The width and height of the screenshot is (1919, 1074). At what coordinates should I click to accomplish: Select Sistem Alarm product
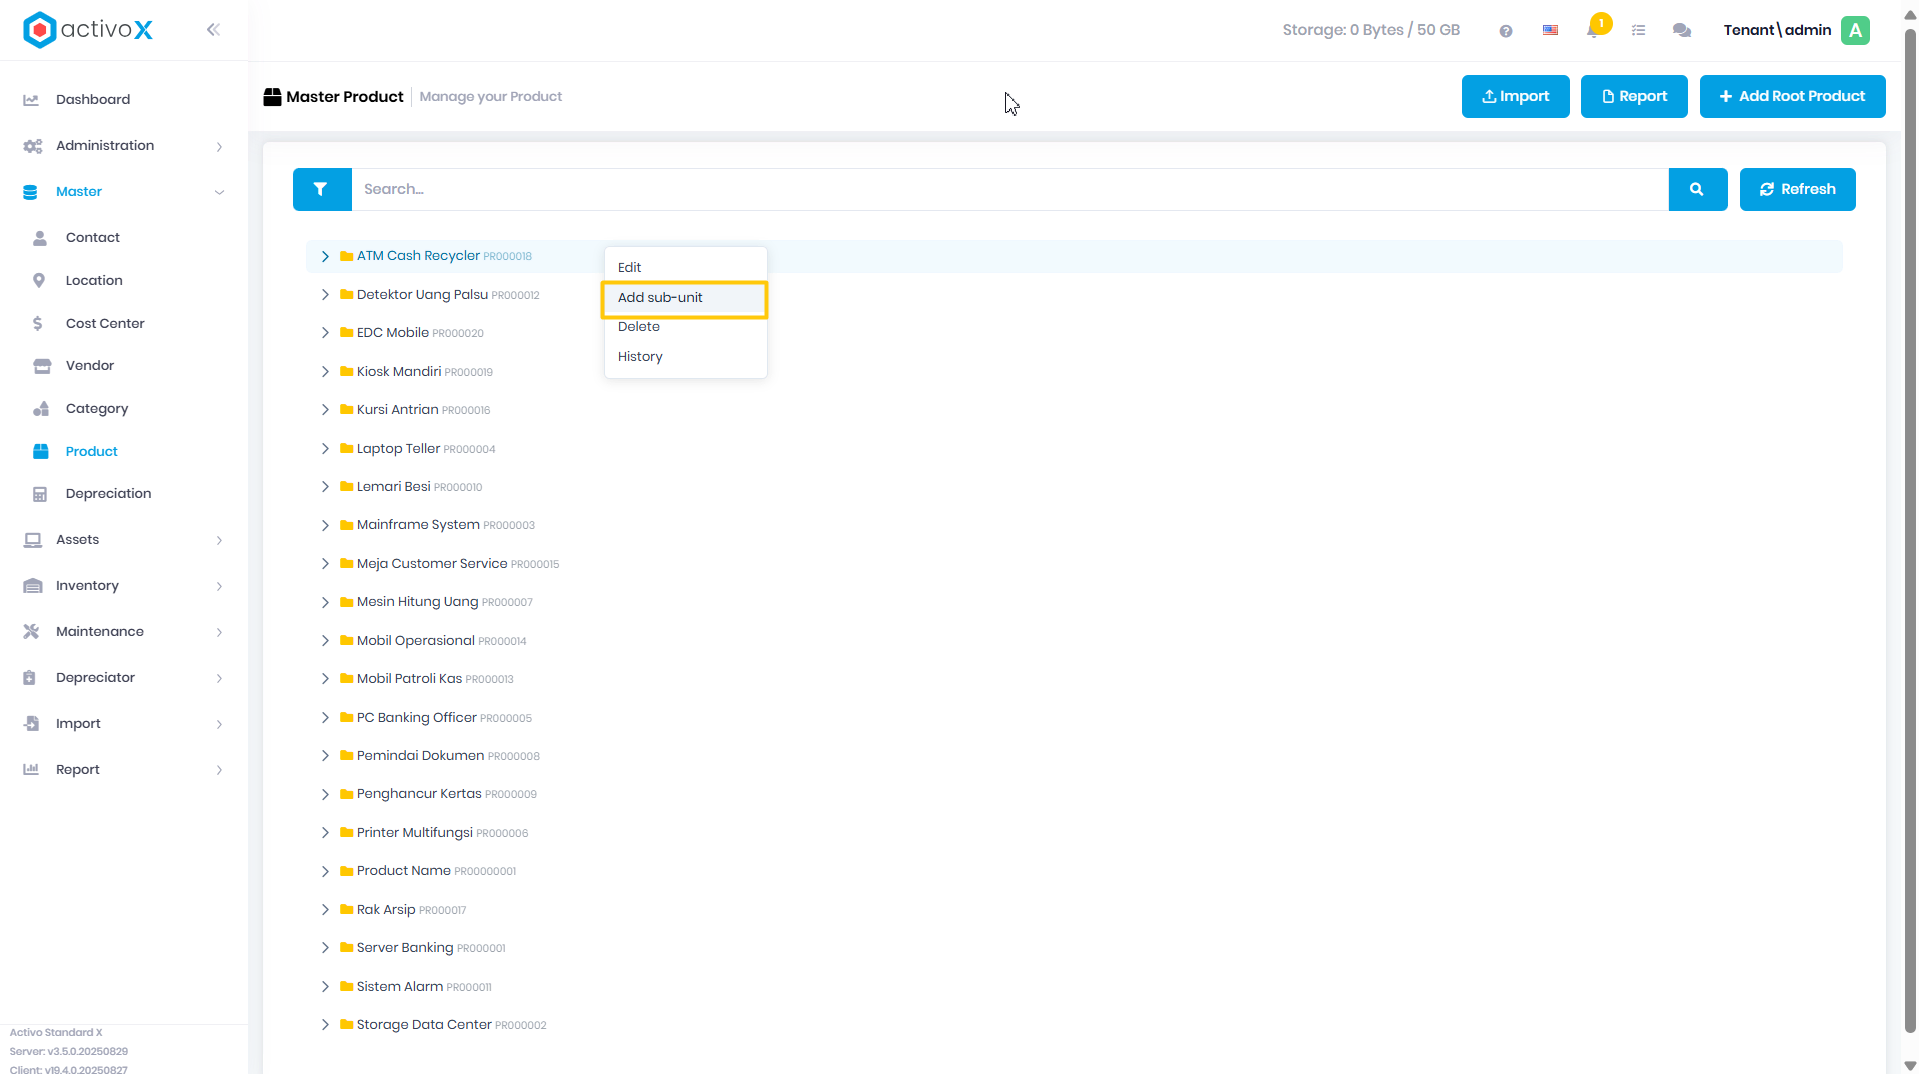tap(399, 987)
